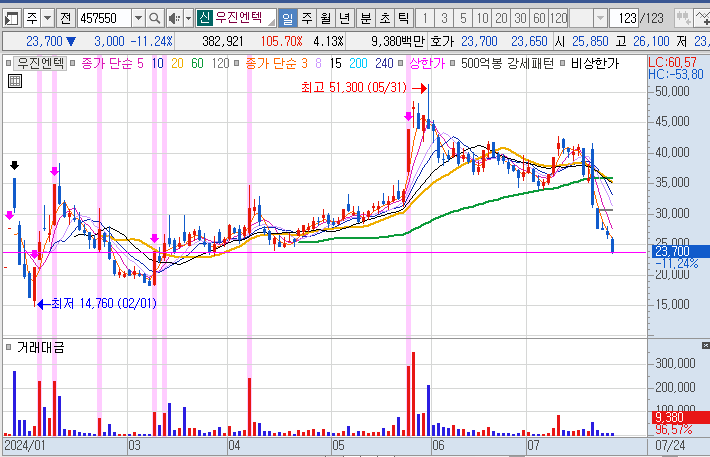Click the 123 candle count input field
Screen dimensions: 710x457
pos(624,19)
